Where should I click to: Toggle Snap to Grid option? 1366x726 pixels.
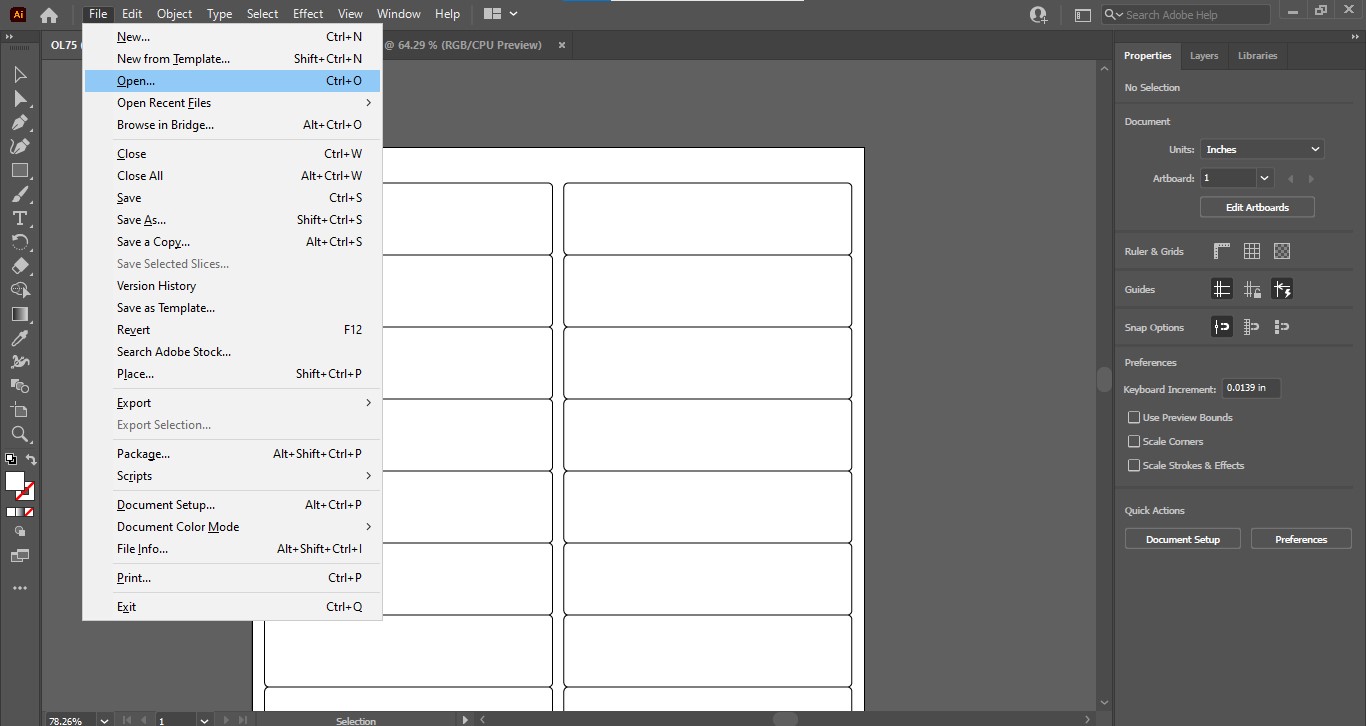[x=1252, y=327]
